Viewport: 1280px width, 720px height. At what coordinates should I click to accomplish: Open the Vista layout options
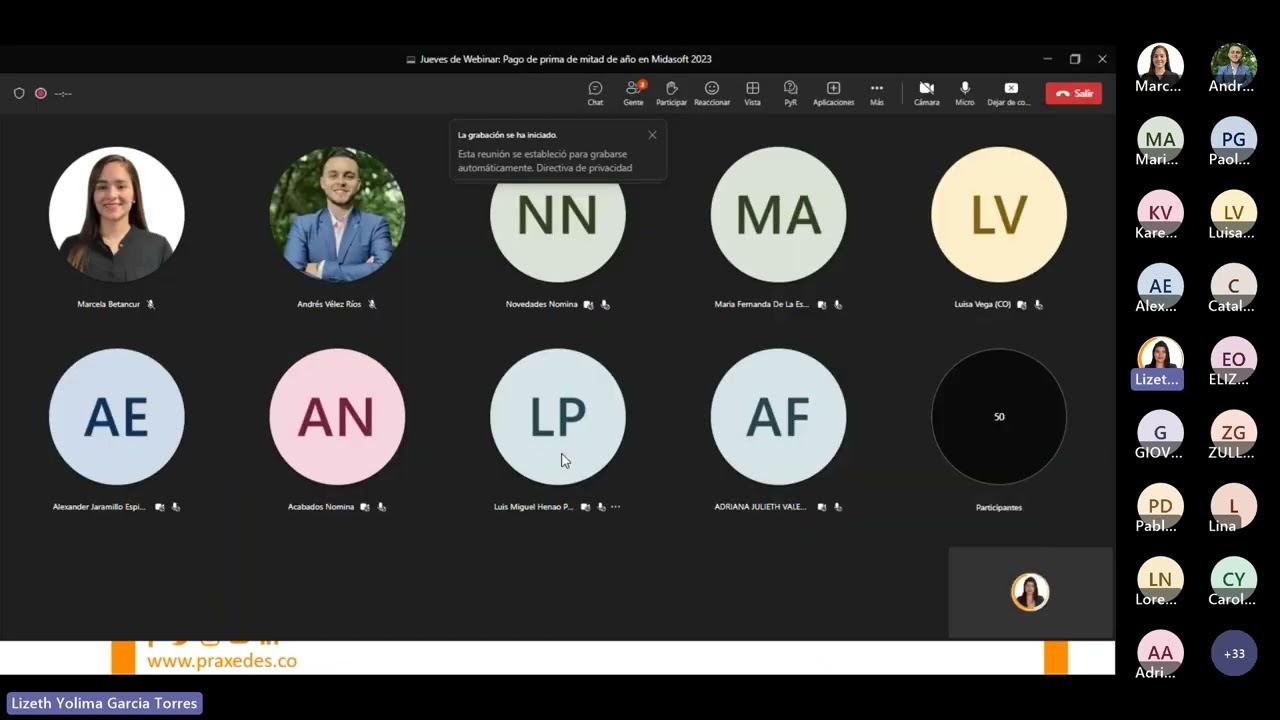[x=752, y=93]
